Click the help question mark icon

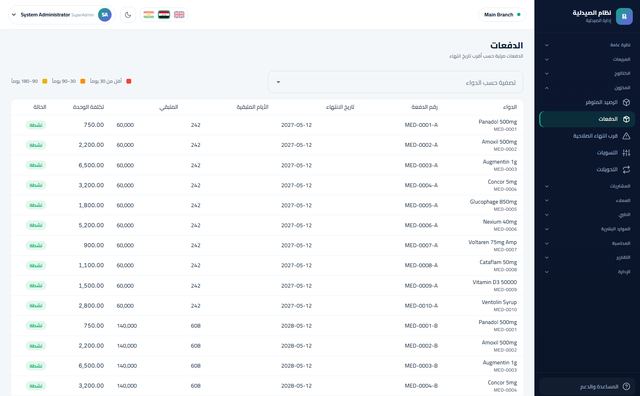point(626,386)
